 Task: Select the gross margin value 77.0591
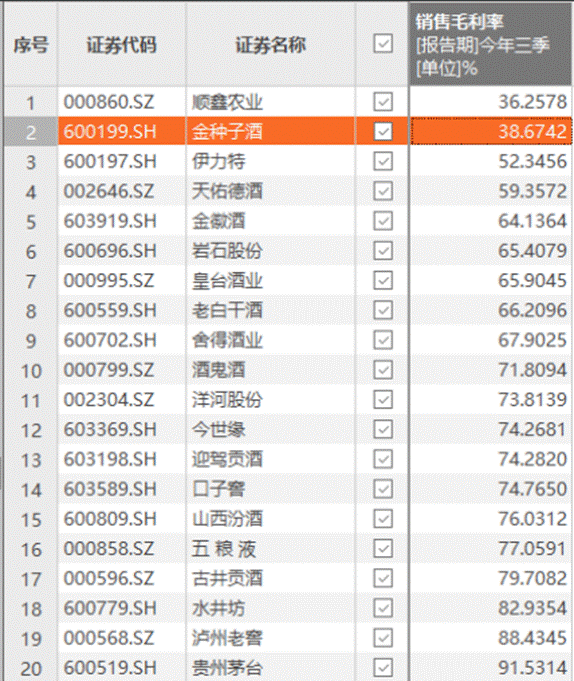tap(532, 549)
